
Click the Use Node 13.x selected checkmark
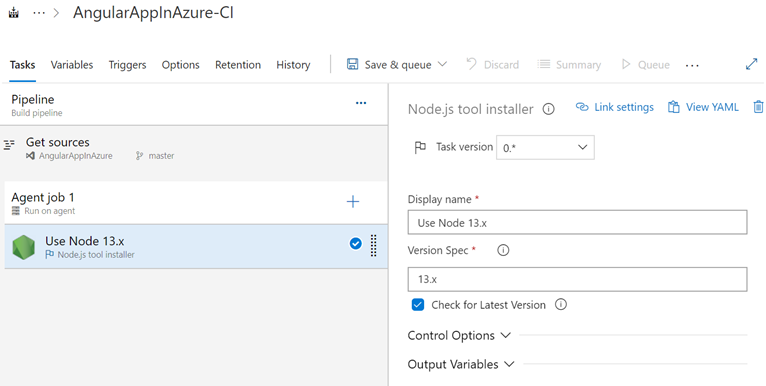(x=356, y=243)
